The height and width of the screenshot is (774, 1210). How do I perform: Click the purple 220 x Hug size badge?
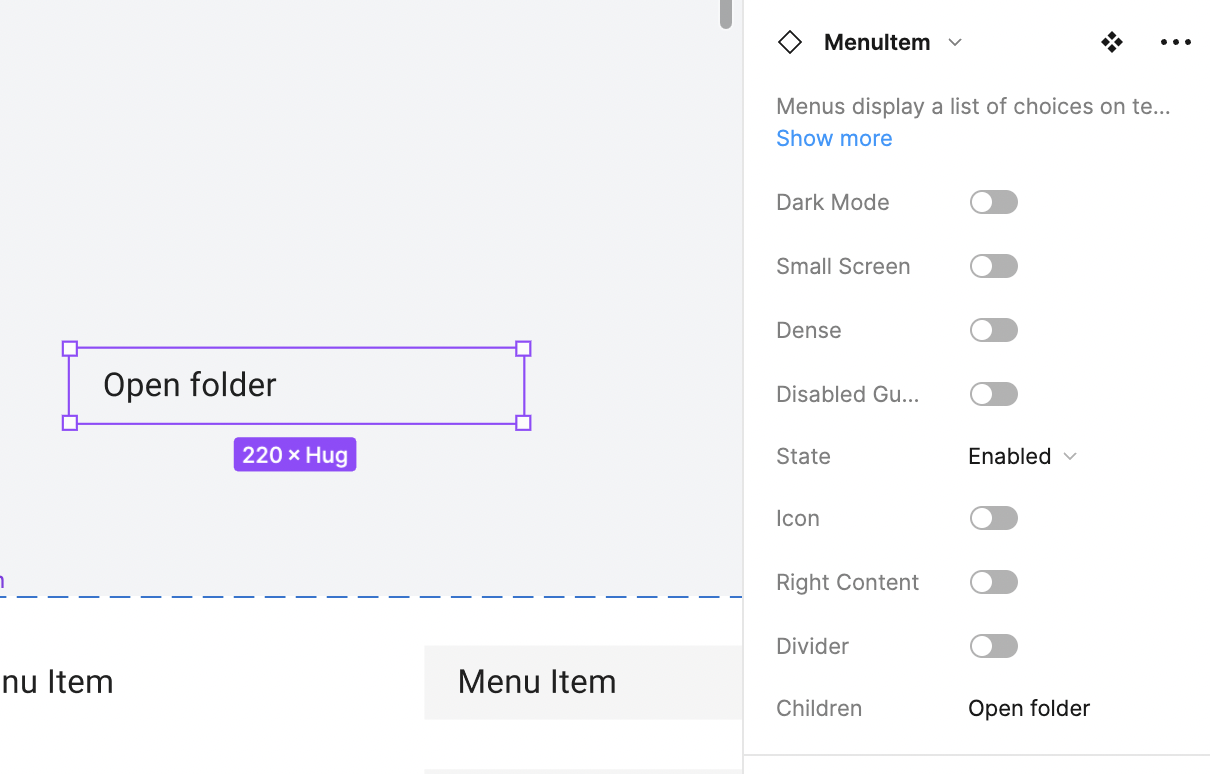pos(295,454)
